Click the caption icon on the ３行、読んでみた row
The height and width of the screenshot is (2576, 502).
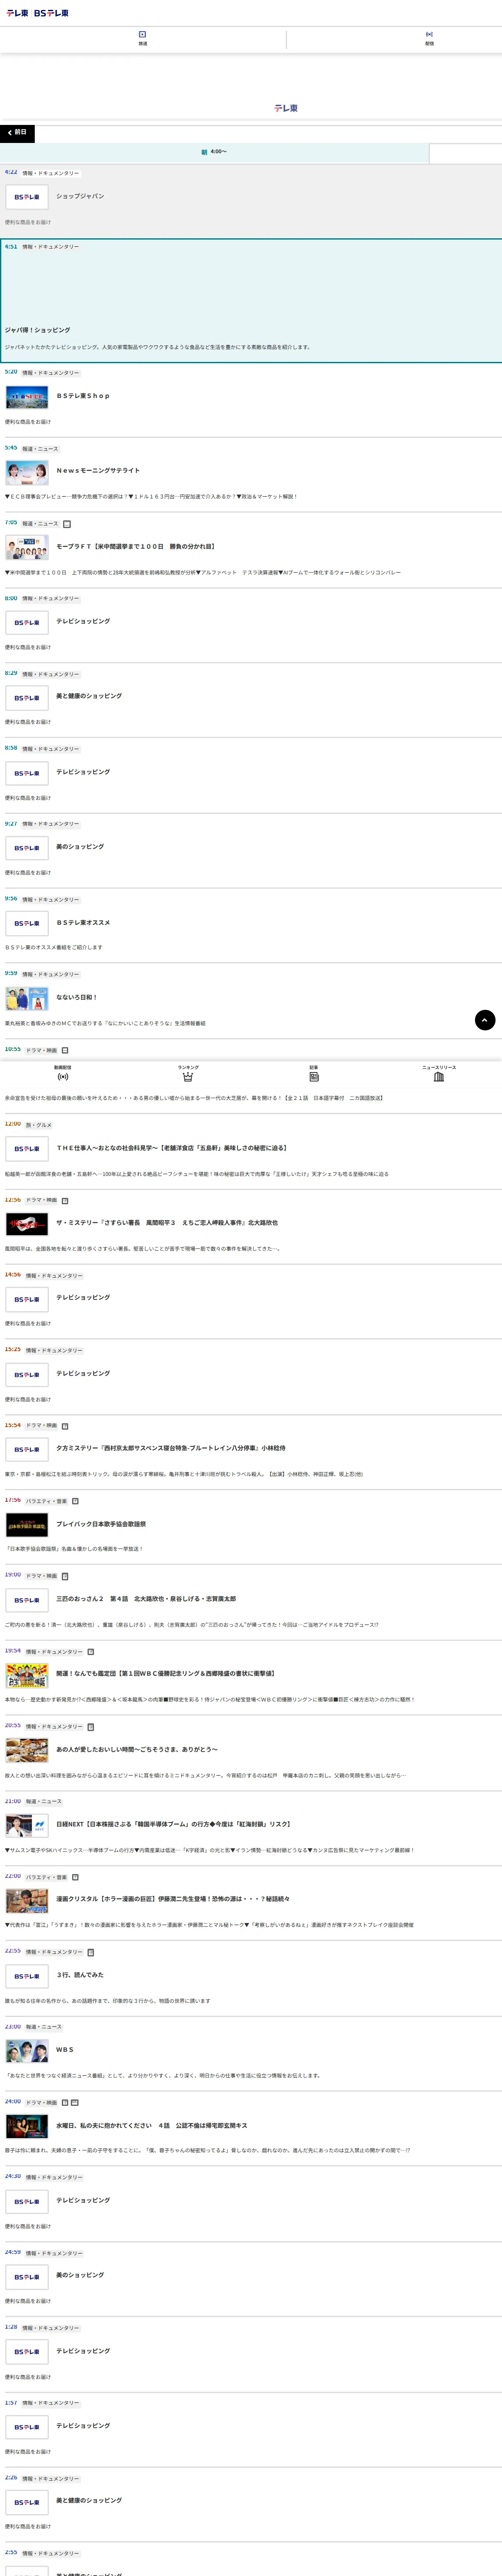pyautogui.click(x=91, y=1952)
